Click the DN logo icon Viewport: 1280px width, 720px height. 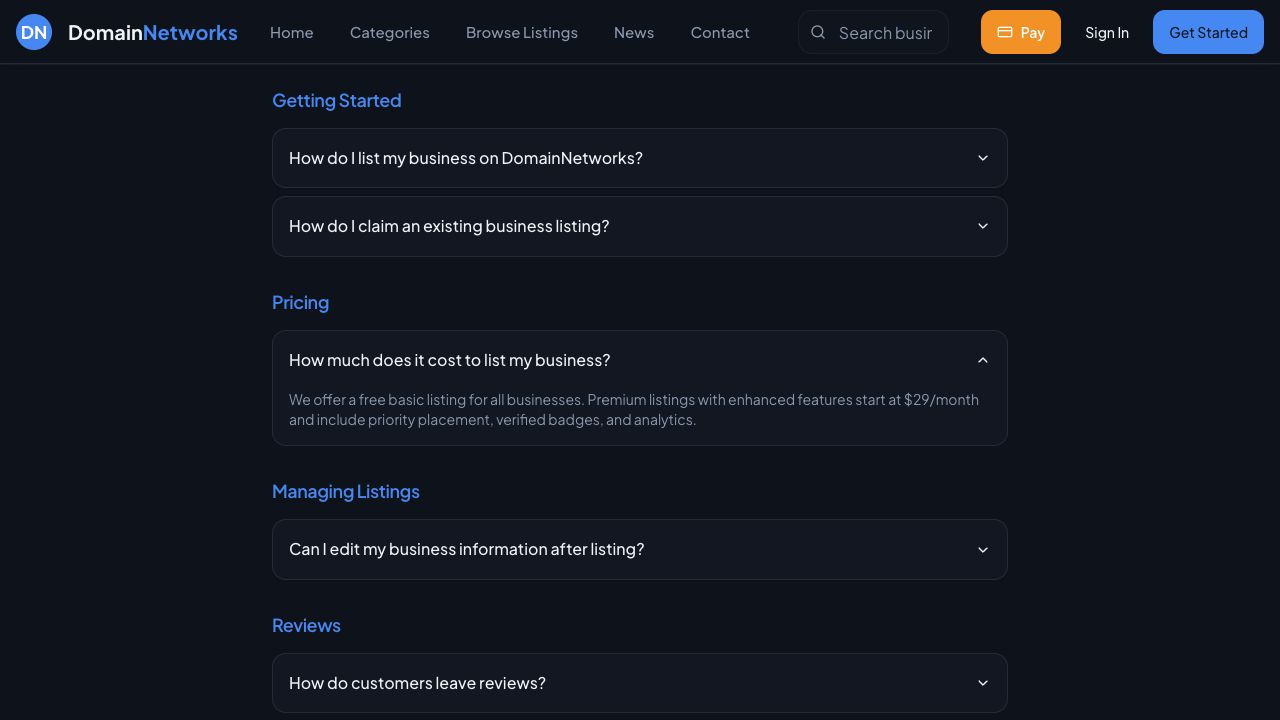tap(34, 32)
